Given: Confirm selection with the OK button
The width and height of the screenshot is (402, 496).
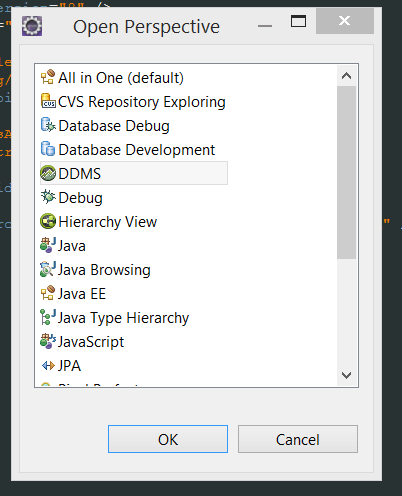Looking at the screenshot, I should coord(168,439).
